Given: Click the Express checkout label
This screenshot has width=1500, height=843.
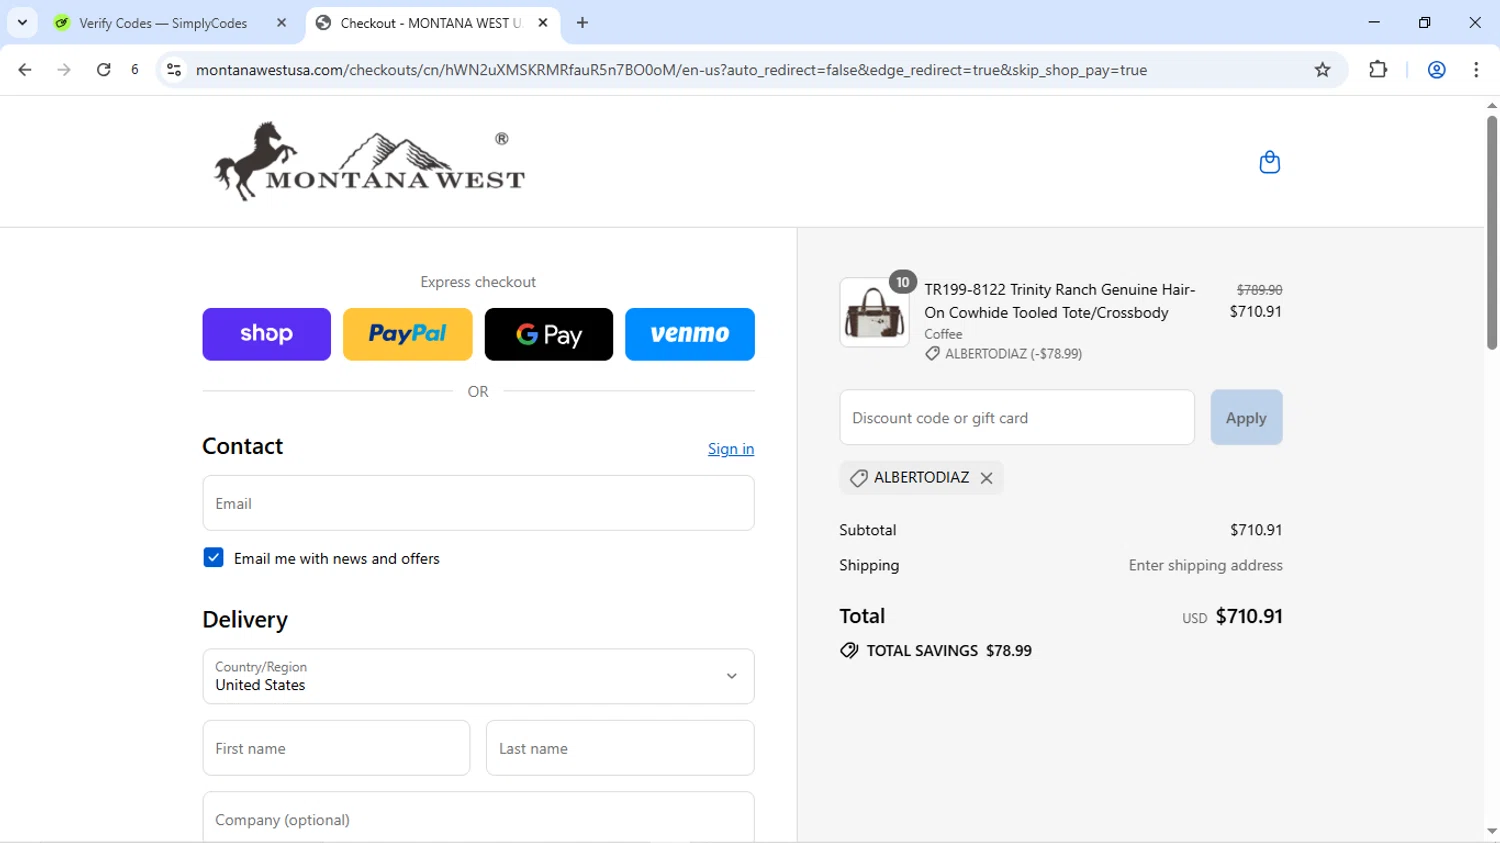Looking at the screenshot, I should (478, 282).
